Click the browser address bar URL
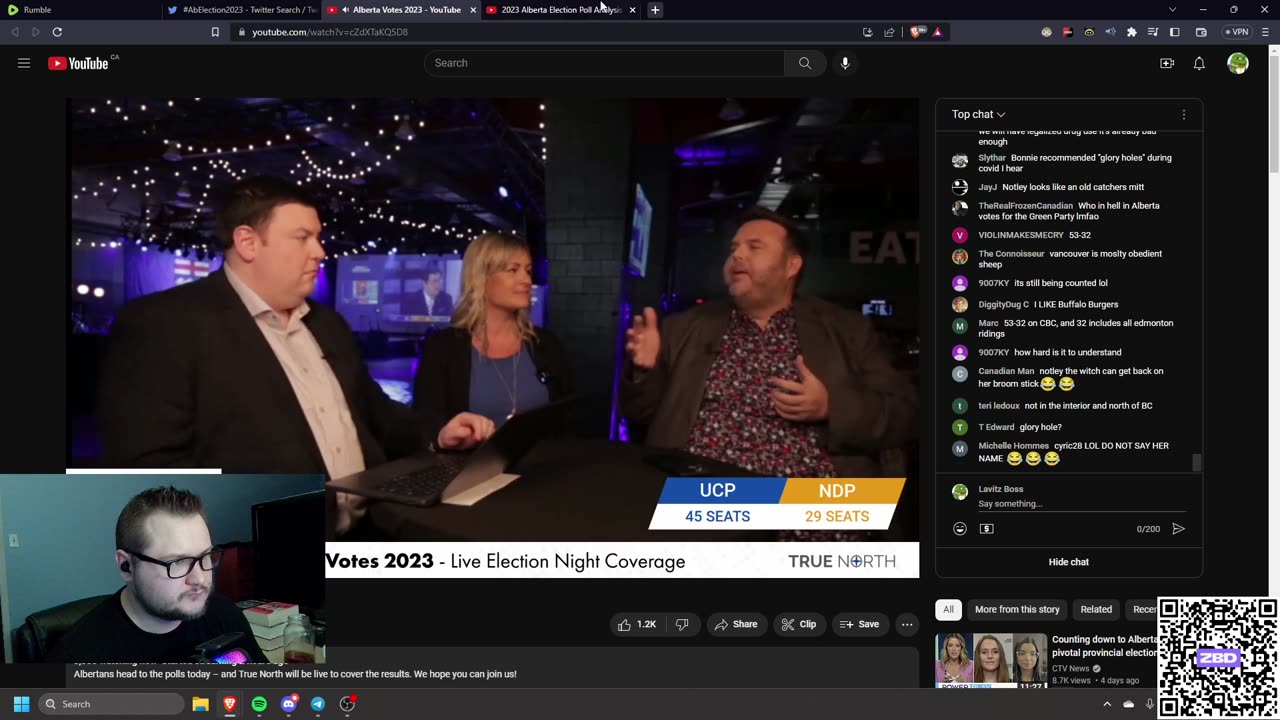Image resolution: width=1280 pixels, height=720 pixels. [x=330, y=32]
